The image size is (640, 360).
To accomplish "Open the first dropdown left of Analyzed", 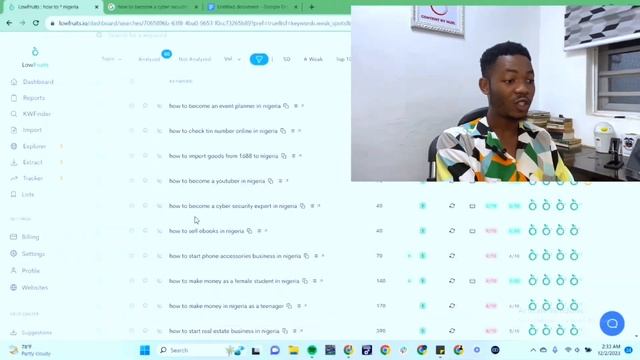I will [111, 59].
